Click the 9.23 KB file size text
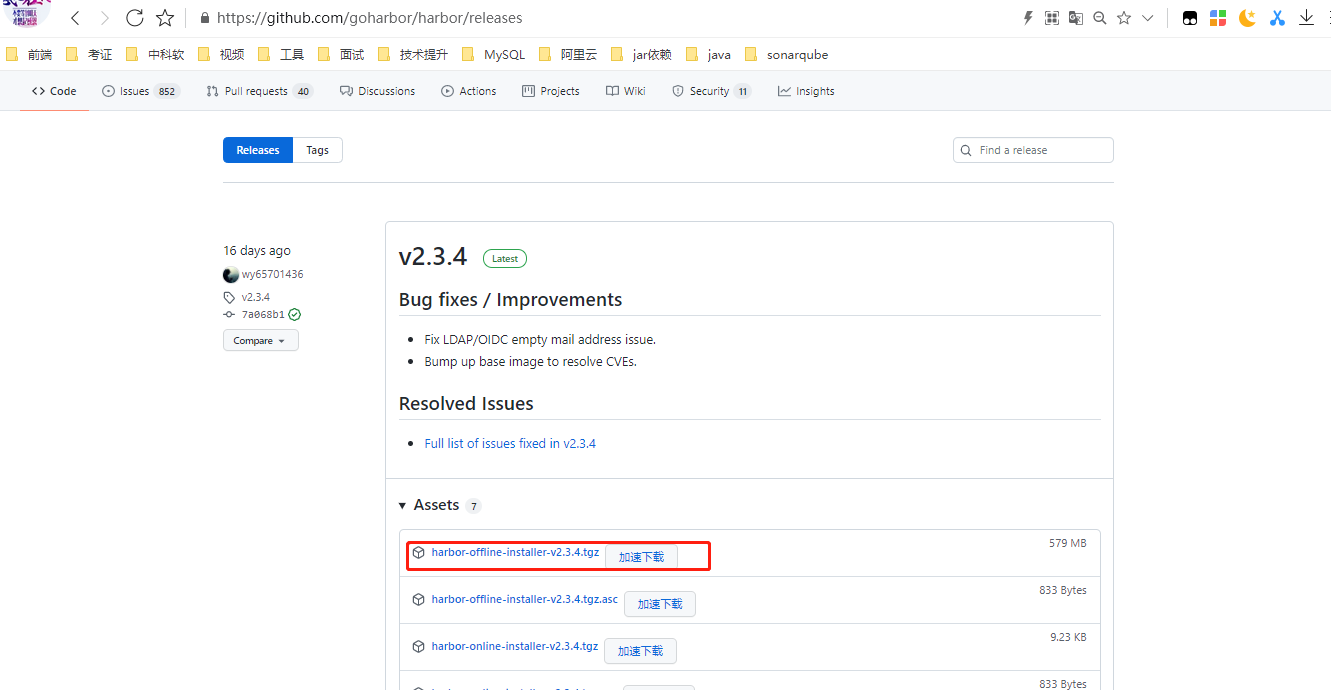The height and width of the screenshot is (690, 1331). [1068, 637]
